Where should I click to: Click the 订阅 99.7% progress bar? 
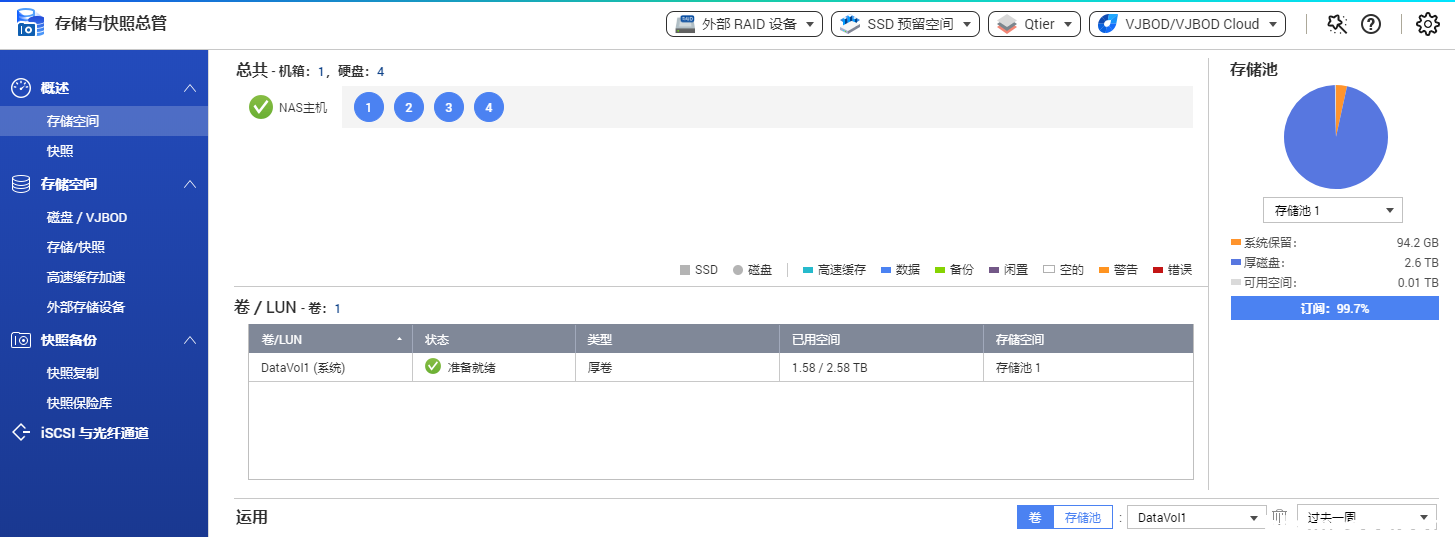click(x=1334, y=309)
